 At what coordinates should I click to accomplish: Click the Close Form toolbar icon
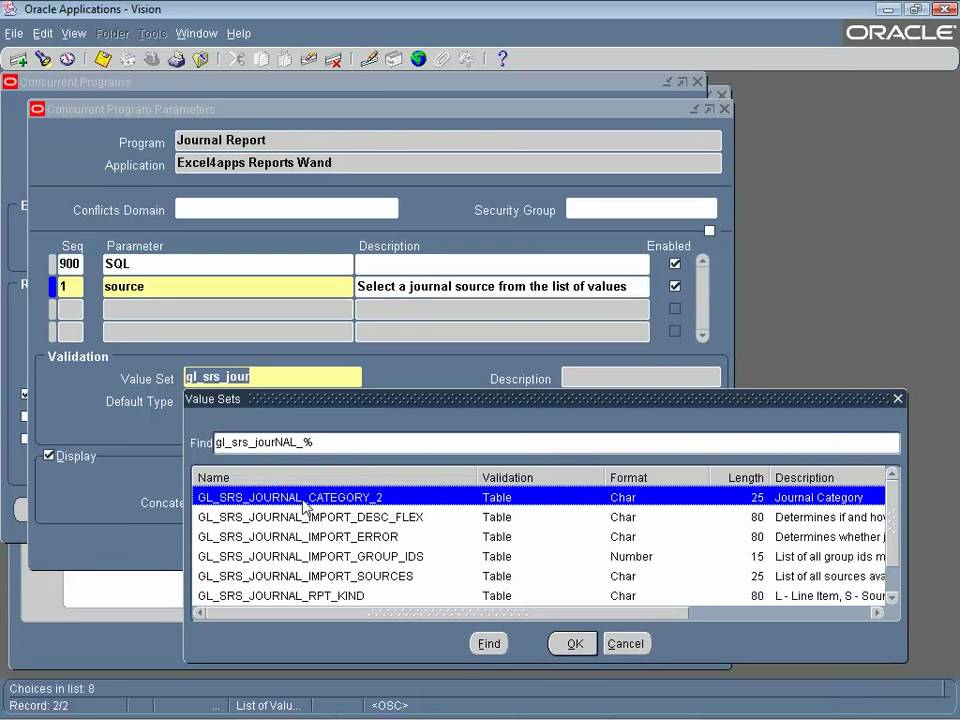200,59
